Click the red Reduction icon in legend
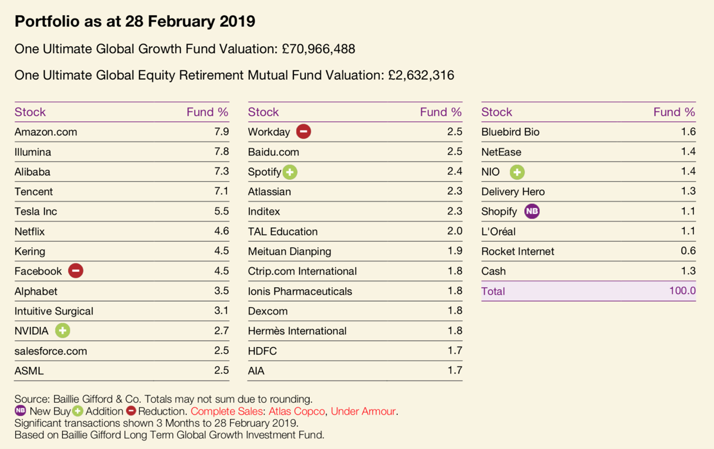714x449 pixels. (x=131, y=410)
